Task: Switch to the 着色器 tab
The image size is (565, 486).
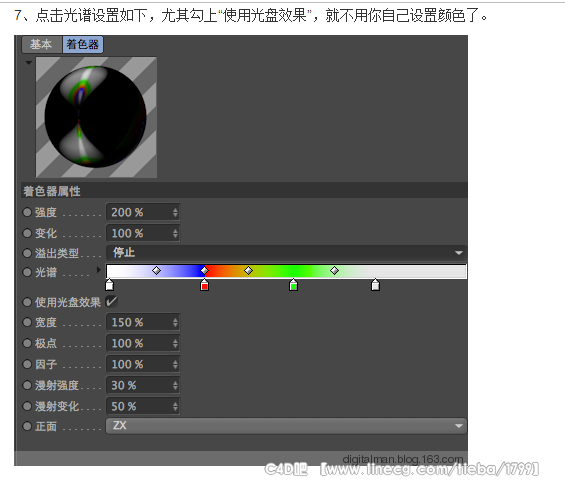Action: pos(83,45)
